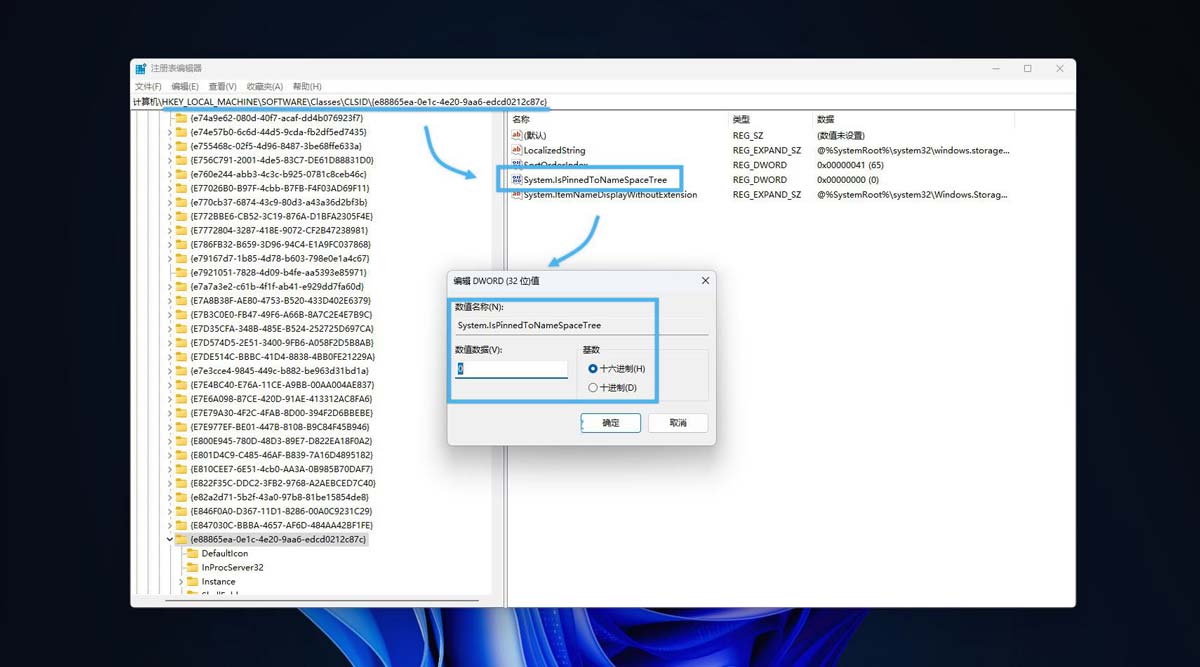Expand the Instance subkey chevron
This screenshot has width=1200, height=667.
click(180, 581)
